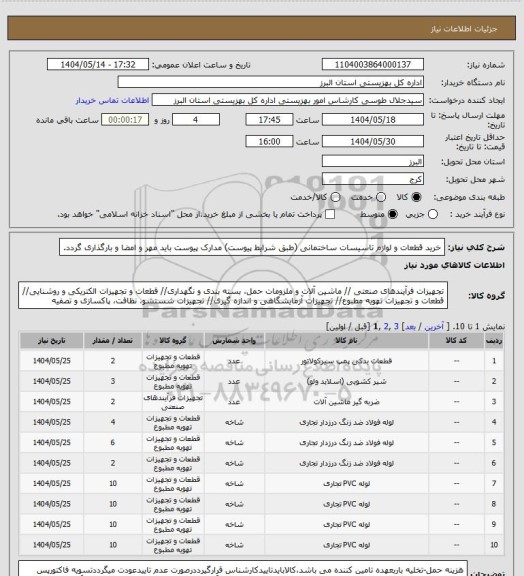Click quantity 4 in row 4
The width and height of the screenshot is (524, 576).
[x=113, y=422]
